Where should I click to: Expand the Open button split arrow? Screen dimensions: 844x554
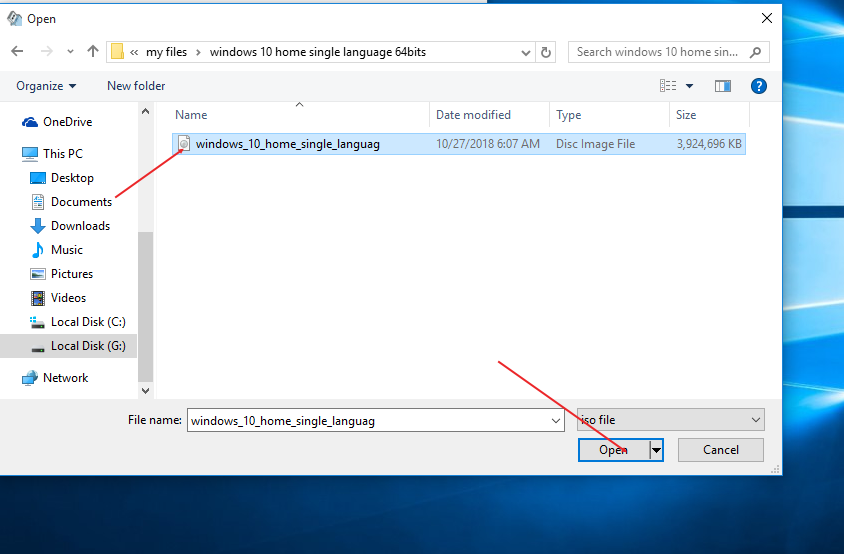coord(656,450)
